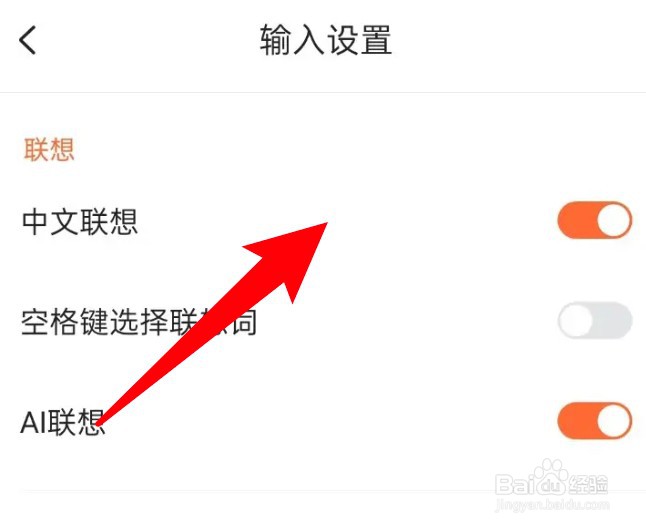The width and height of the screenshot is (646, 528).
Task: Tap the AI联想 setting label
Action: [x=63, y=422]
